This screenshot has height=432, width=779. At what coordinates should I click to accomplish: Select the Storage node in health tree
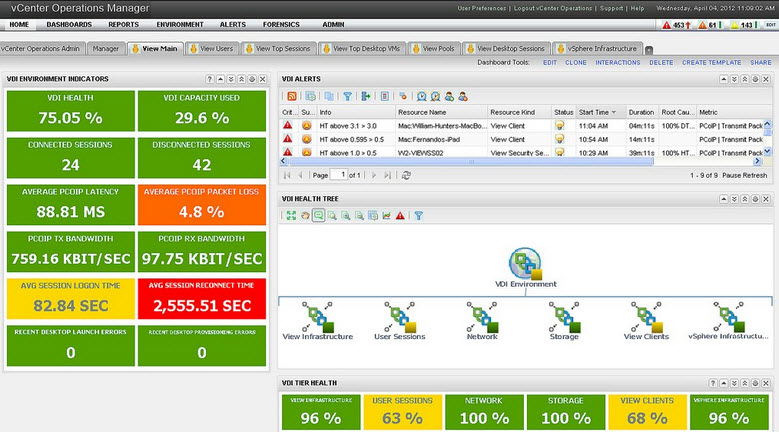tap(564, 321)
